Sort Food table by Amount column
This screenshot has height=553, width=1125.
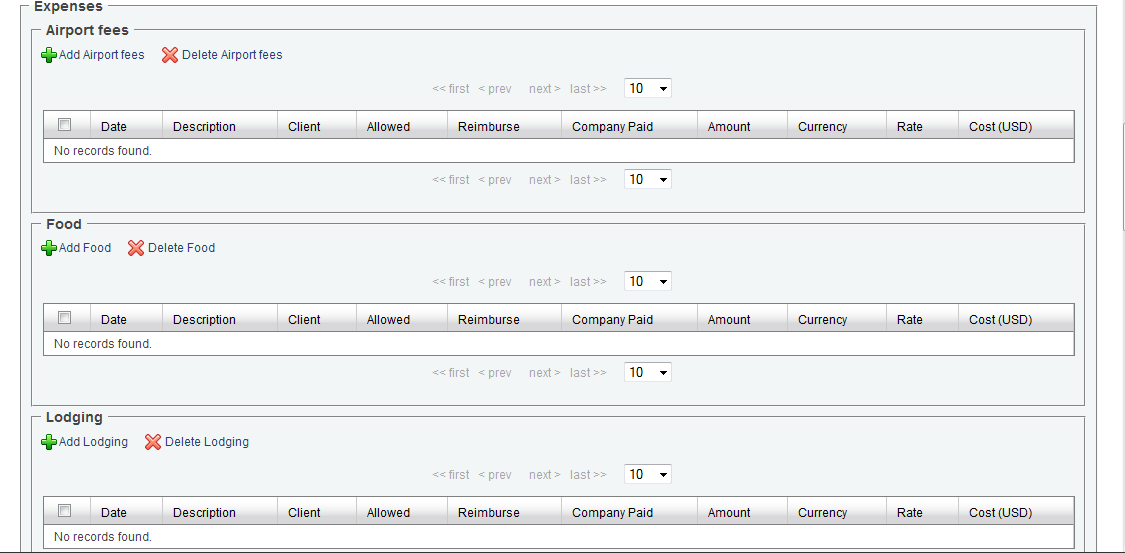click(729, 320)
